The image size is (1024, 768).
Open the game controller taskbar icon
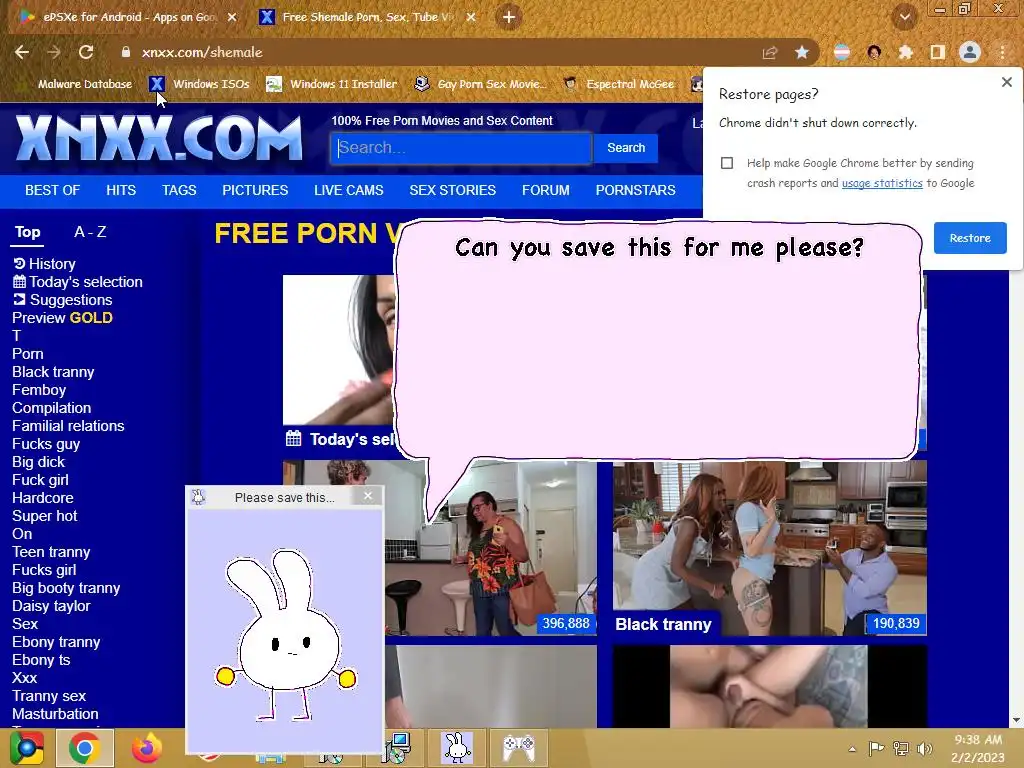click(x=519, y=748)
